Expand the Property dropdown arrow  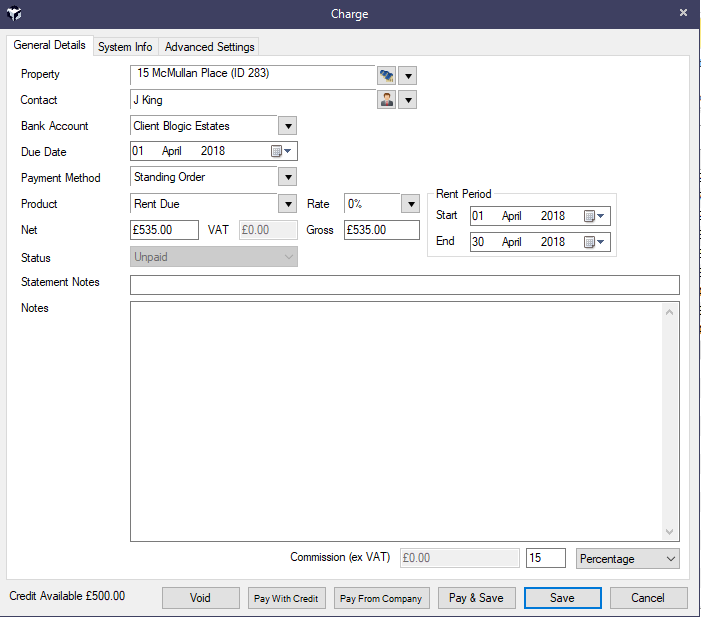(x=407, y=75)
